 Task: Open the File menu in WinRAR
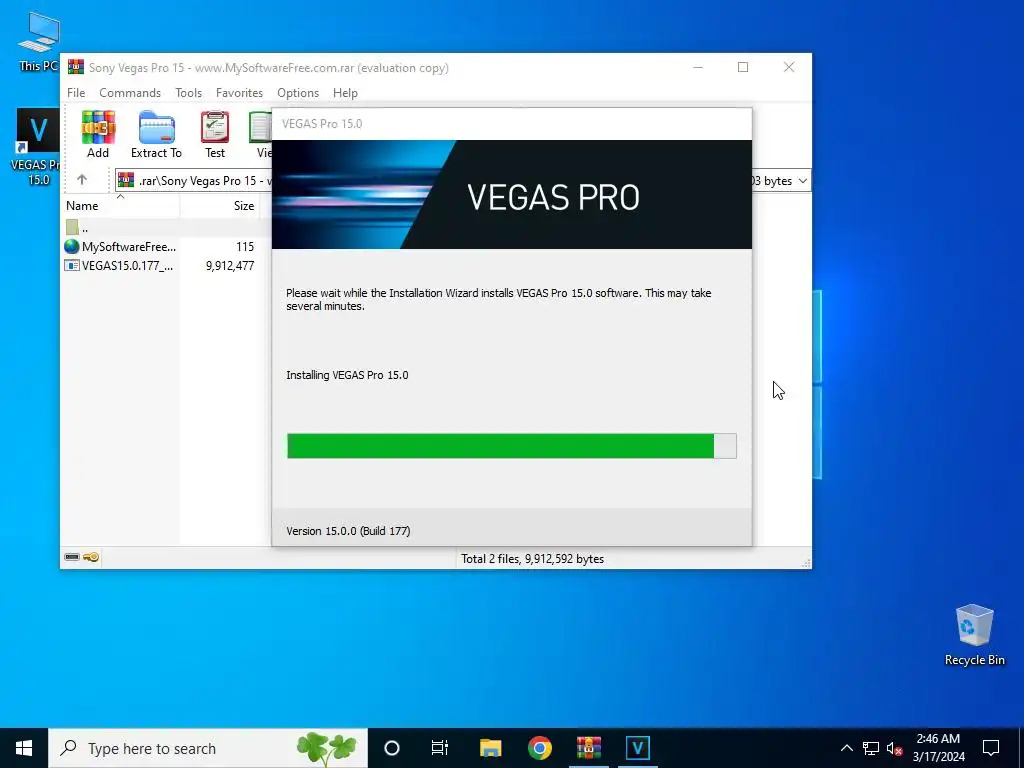pos(76,93)
